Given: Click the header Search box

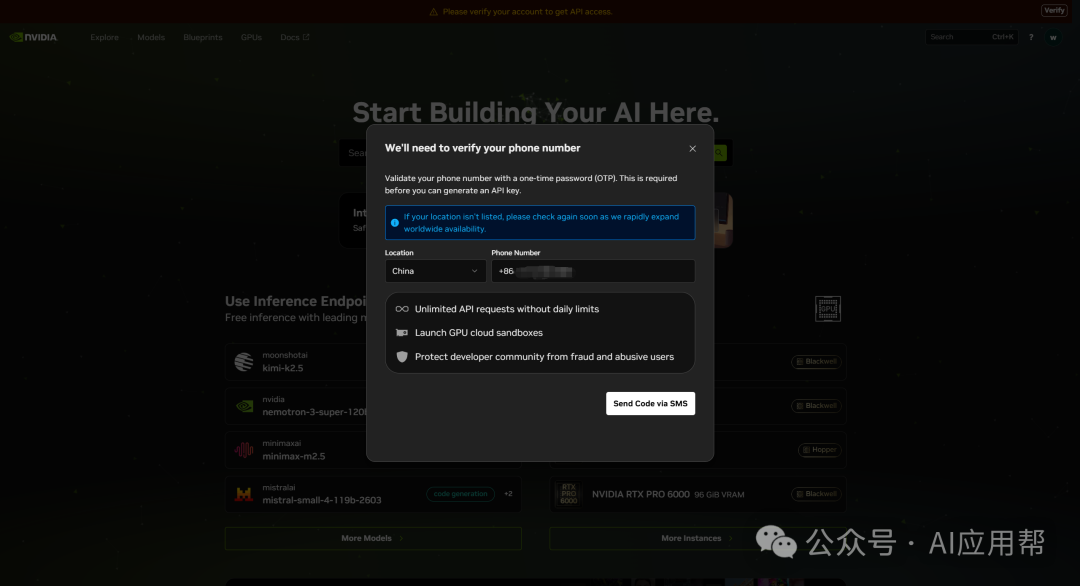Looking at the screenshot, I should (971, 37).
